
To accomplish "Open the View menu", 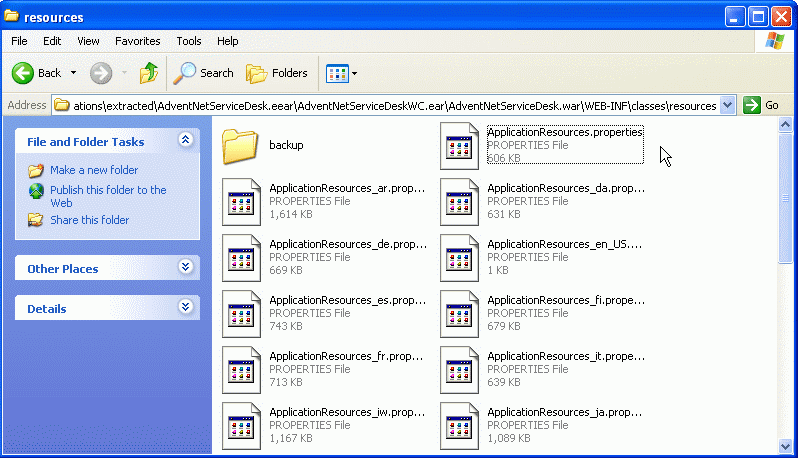I will [88, 41].
